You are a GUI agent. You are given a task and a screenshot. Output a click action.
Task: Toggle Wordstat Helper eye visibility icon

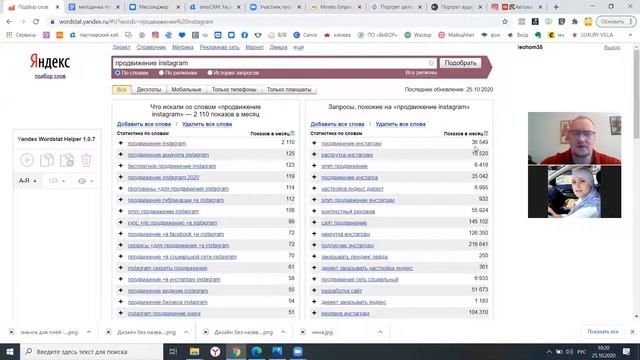coord(82,181)
